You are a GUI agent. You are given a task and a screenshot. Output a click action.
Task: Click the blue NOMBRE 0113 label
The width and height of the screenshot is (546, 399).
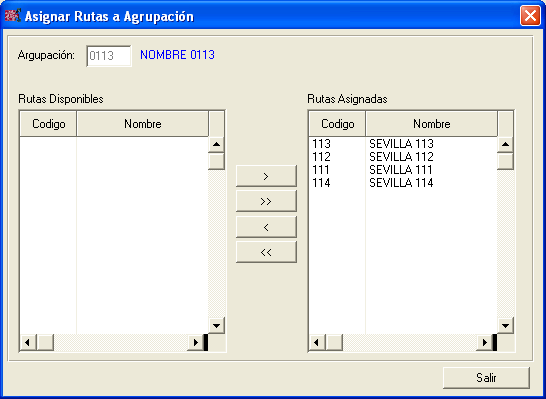coord(177,55)
